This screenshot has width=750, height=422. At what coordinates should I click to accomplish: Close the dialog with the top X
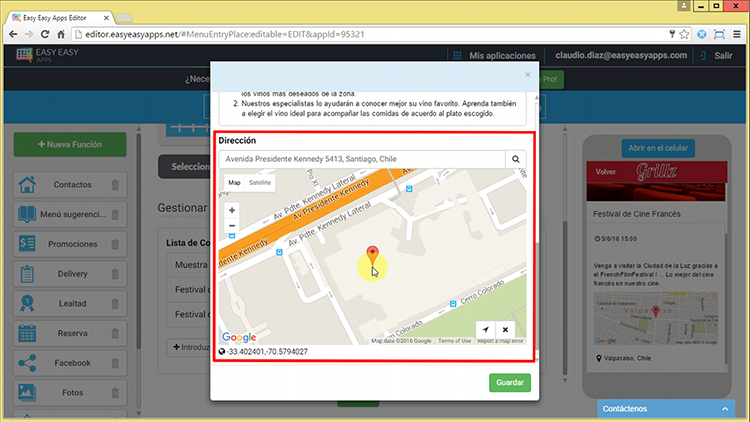tap(528, 75)
